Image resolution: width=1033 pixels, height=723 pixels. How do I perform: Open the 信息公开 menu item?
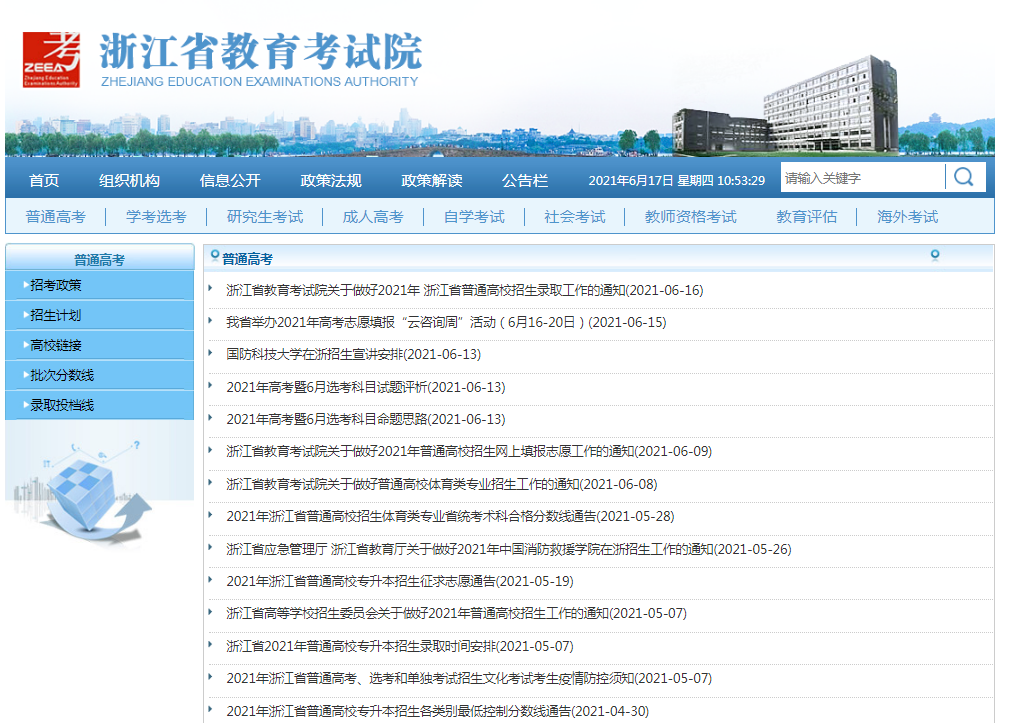233,180
